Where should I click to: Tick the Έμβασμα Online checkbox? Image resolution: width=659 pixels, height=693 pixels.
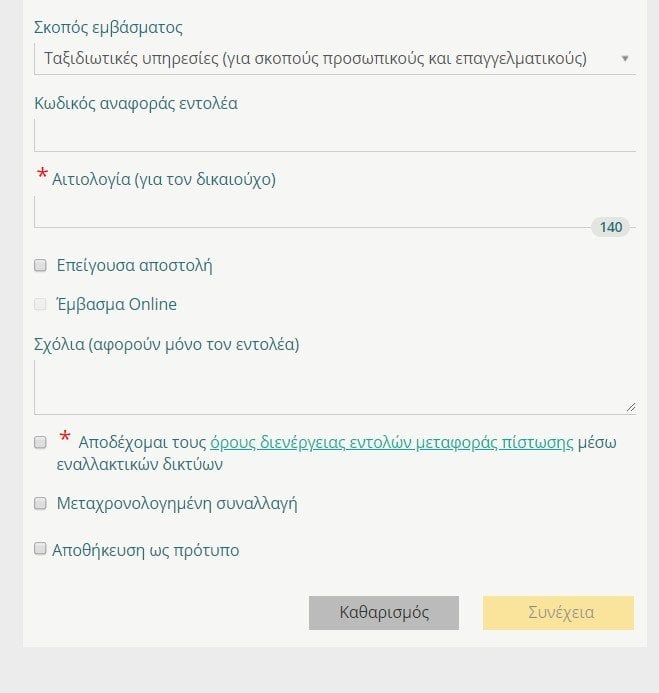40,304
